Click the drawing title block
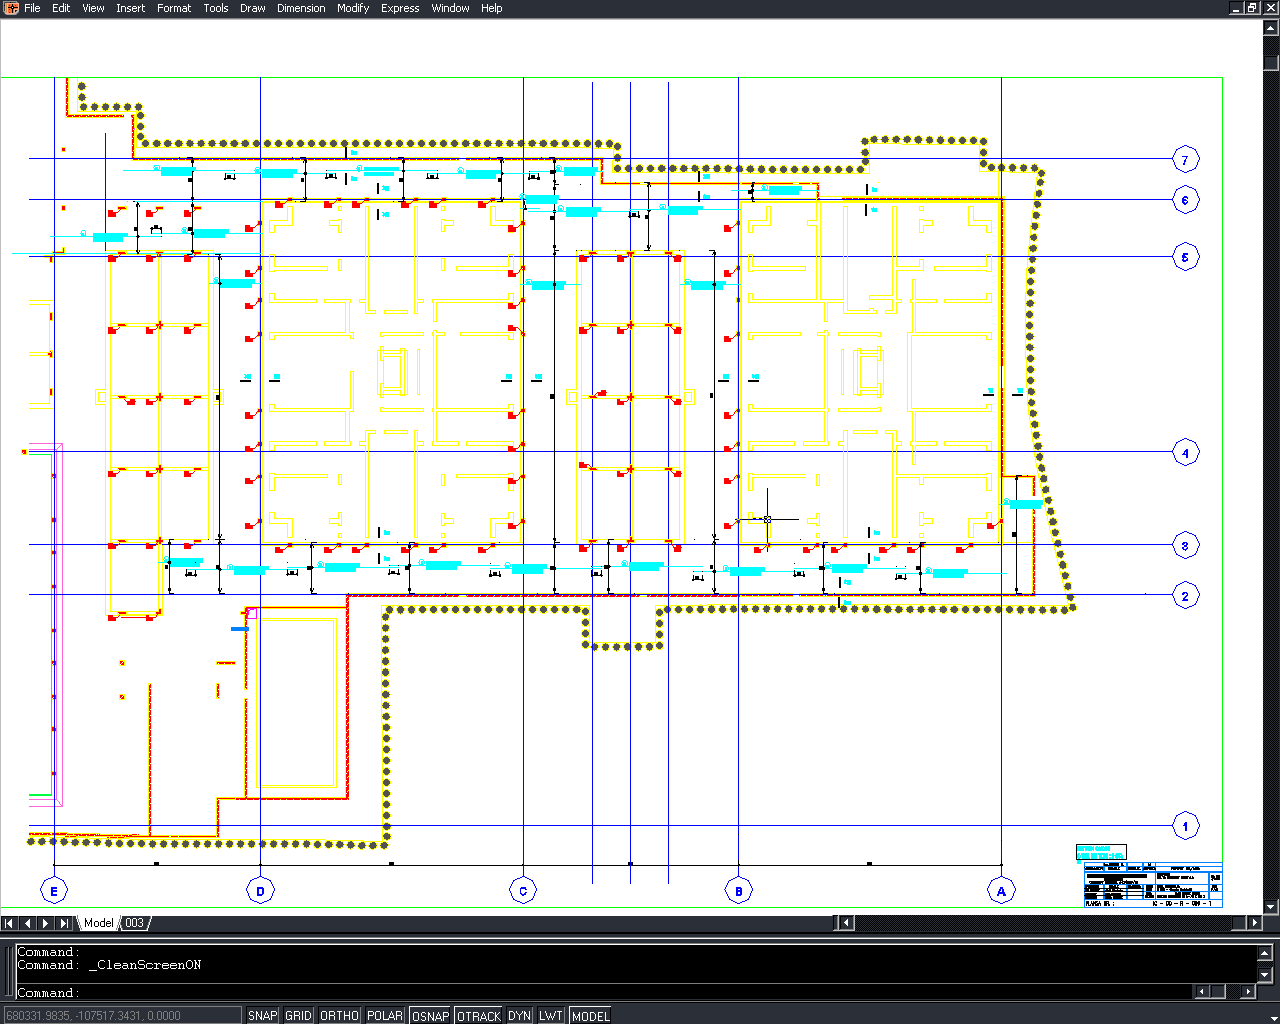Screen dimensions: 1280x1024 pos(1153,884)
